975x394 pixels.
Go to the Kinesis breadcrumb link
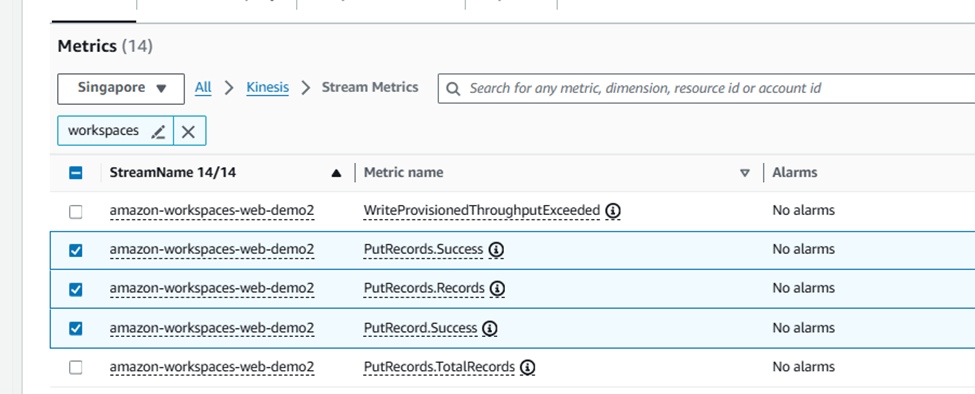pos(267,88)
